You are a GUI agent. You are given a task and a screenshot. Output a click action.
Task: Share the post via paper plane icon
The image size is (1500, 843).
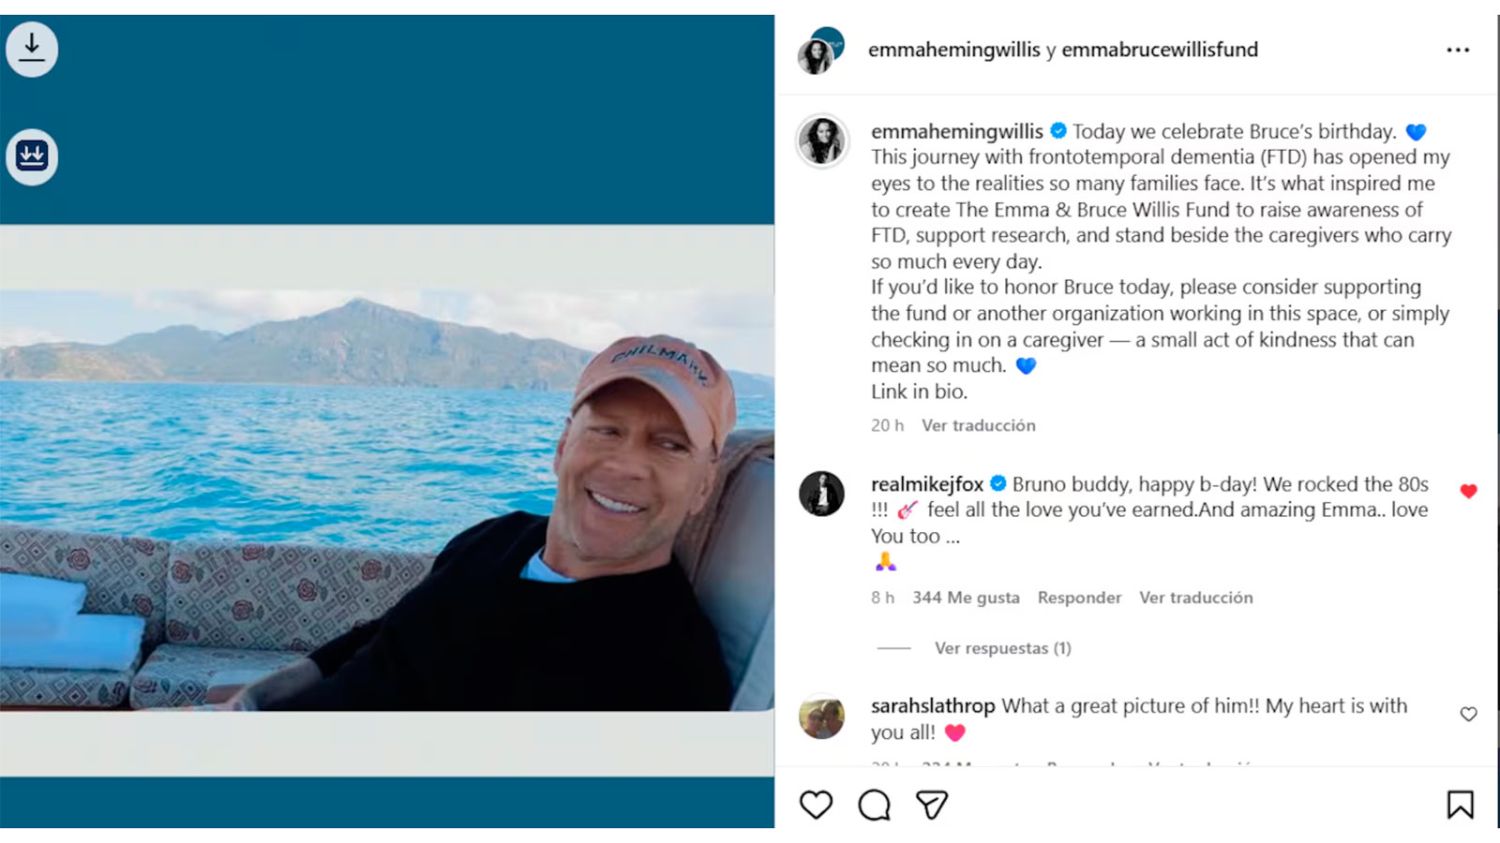click(932, 805)
